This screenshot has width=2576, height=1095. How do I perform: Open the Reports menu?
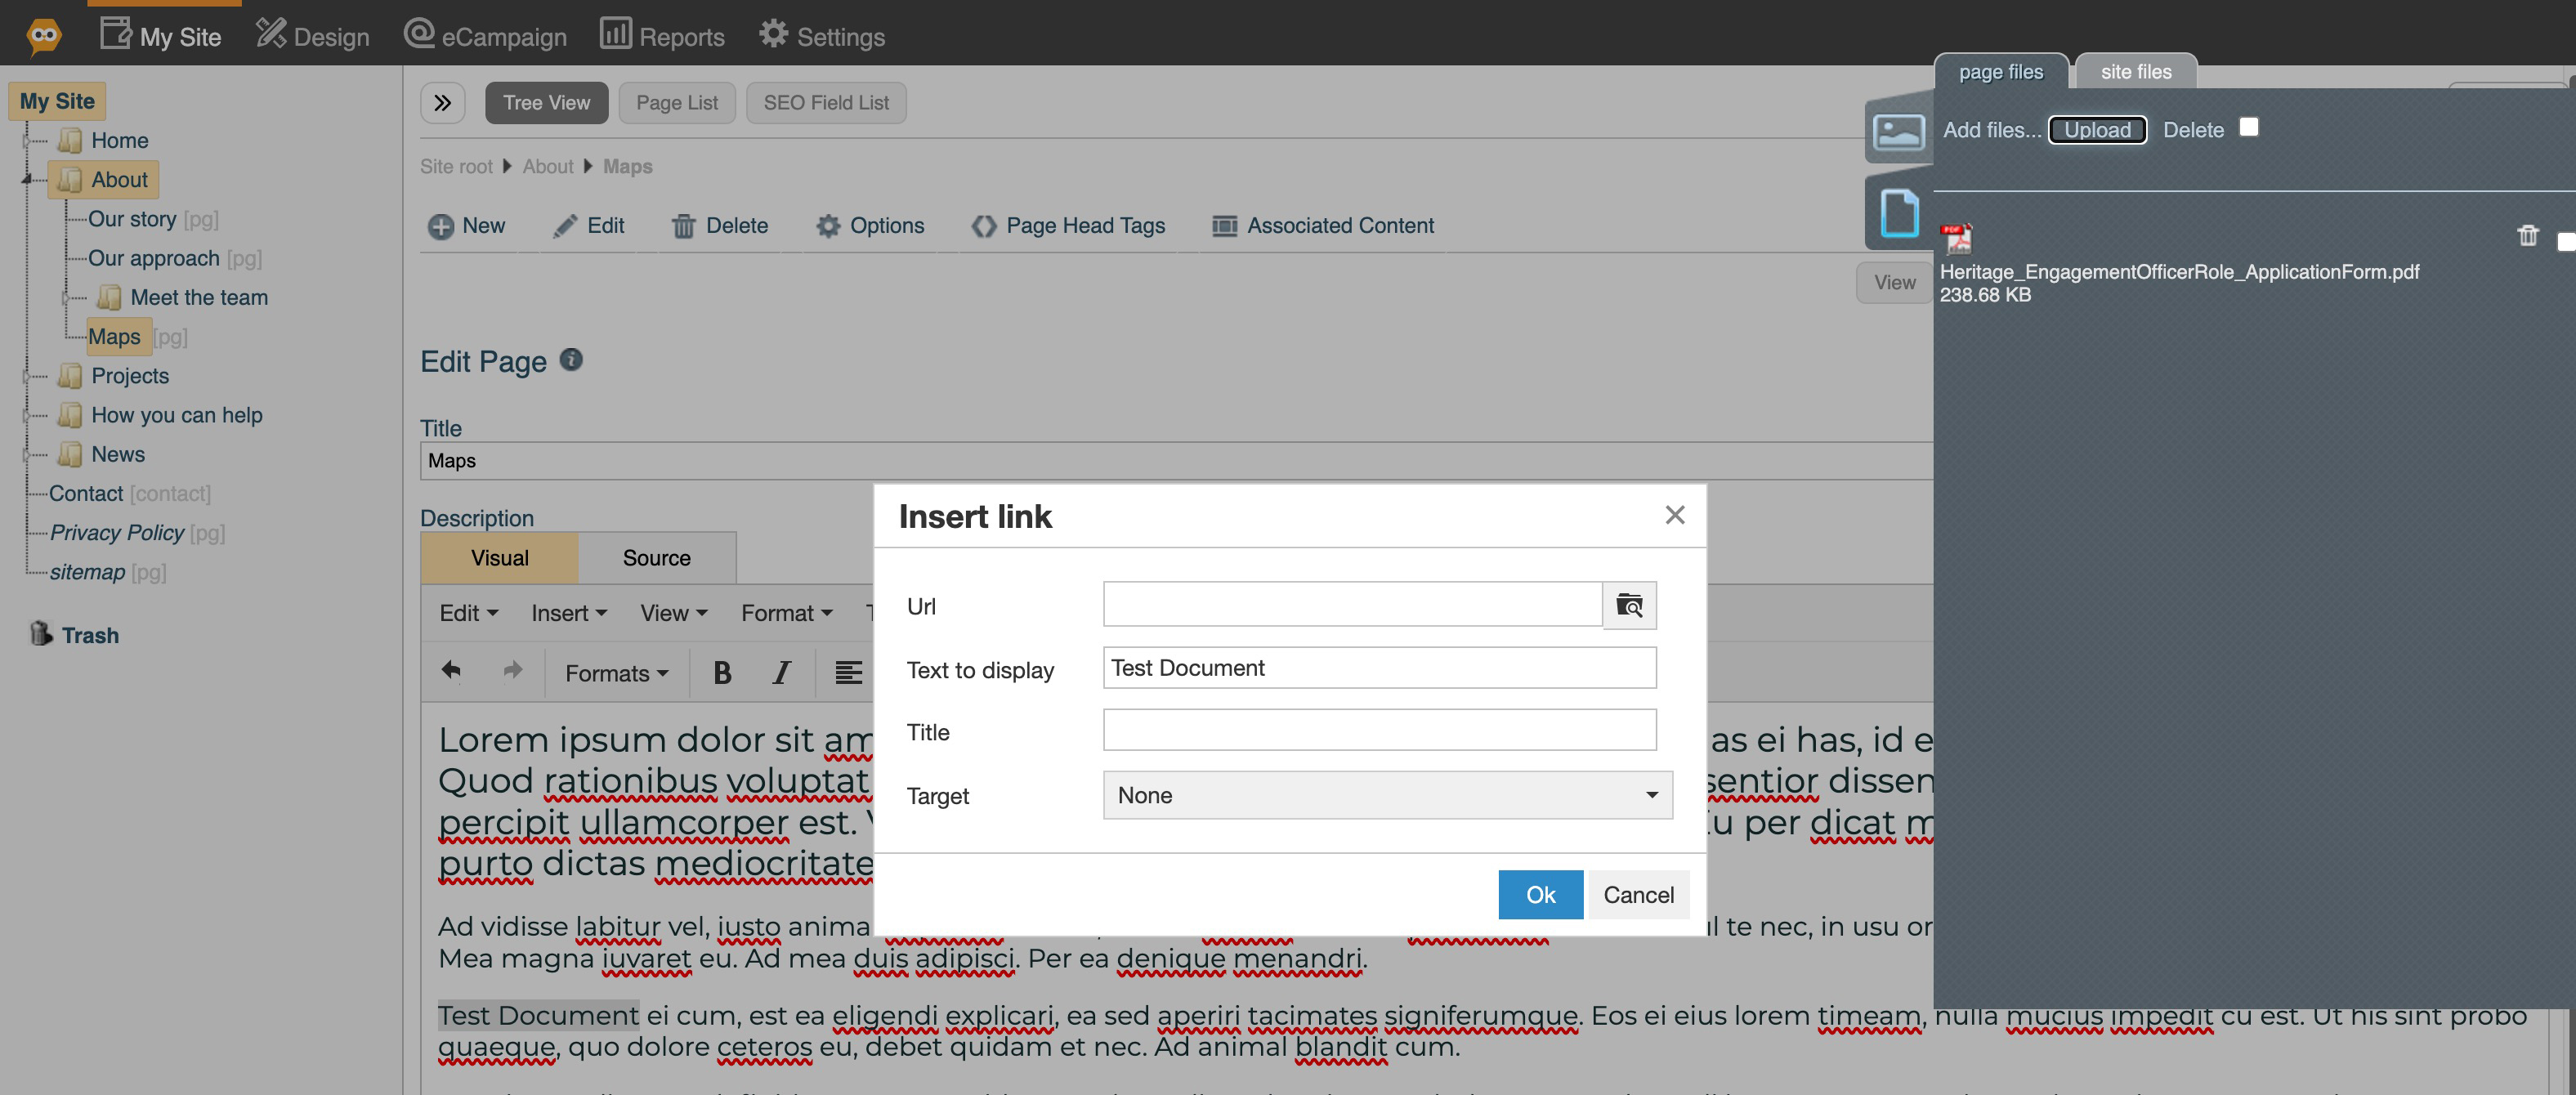click(x=662, y=36)
